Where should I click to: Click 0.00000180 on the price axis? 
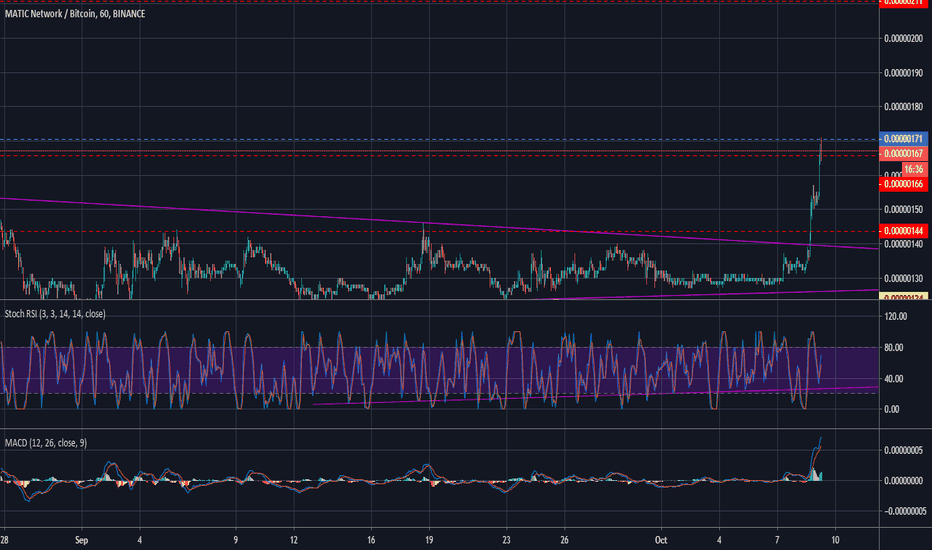click(x=903, y=107)
